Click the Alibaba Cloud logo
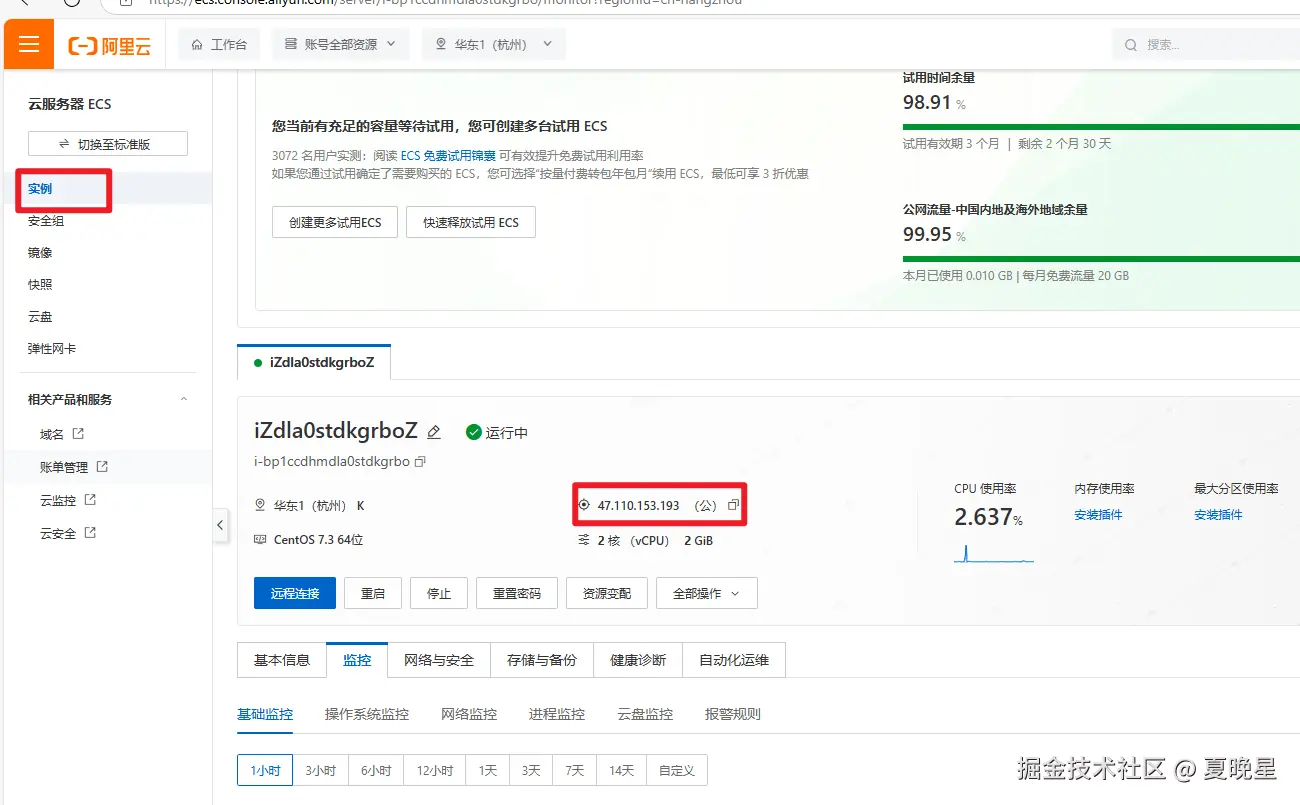Image resolution: width=1300 pixels, height=805 pixels. click(110, 45)
